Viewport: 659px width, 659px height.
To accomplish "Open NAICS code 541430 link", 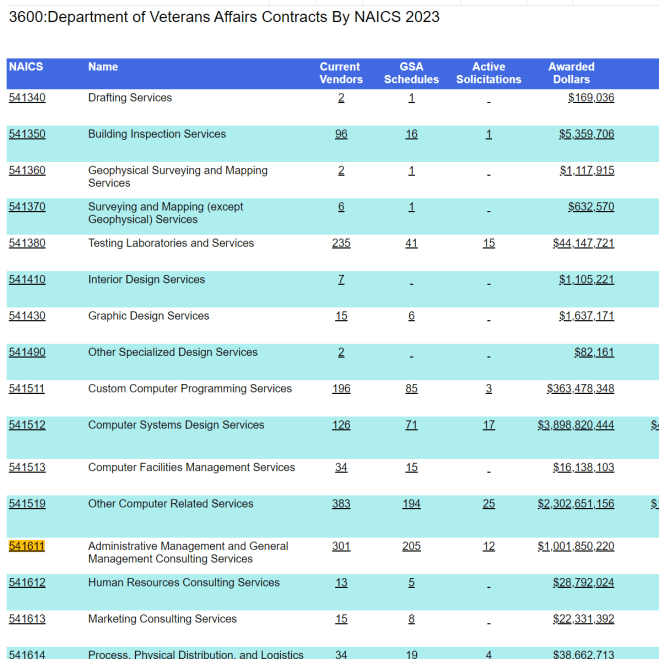I will (27, 316).
